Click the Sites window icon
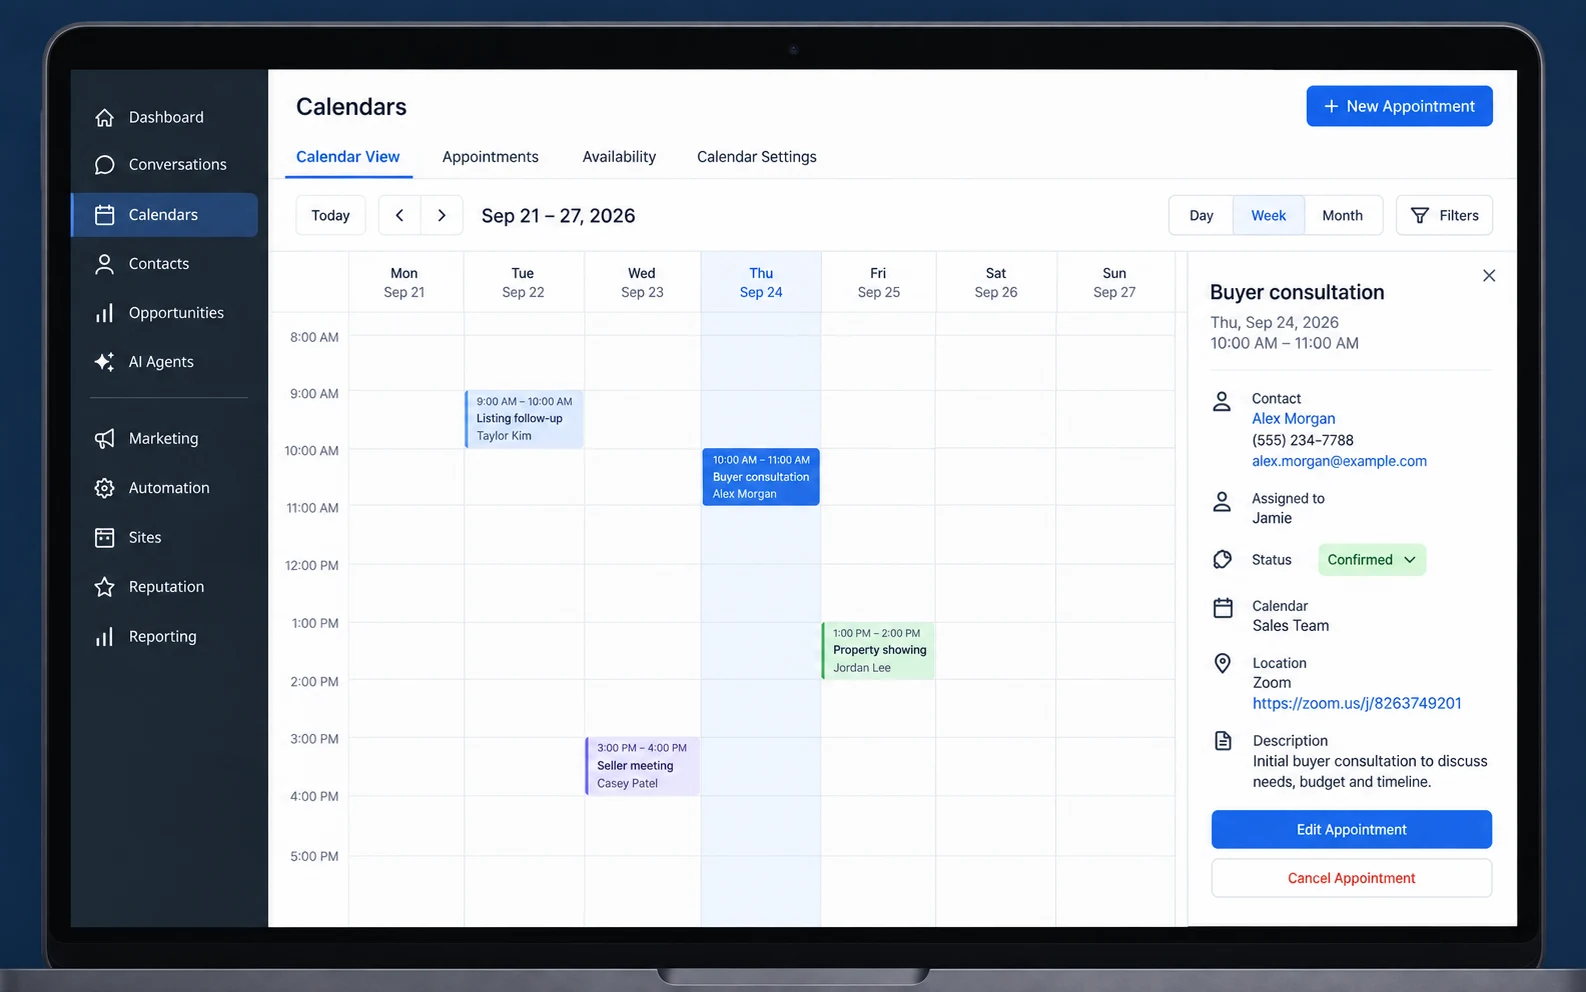Viewport: 1586px width, 992px height. click(x=104, y=538)
